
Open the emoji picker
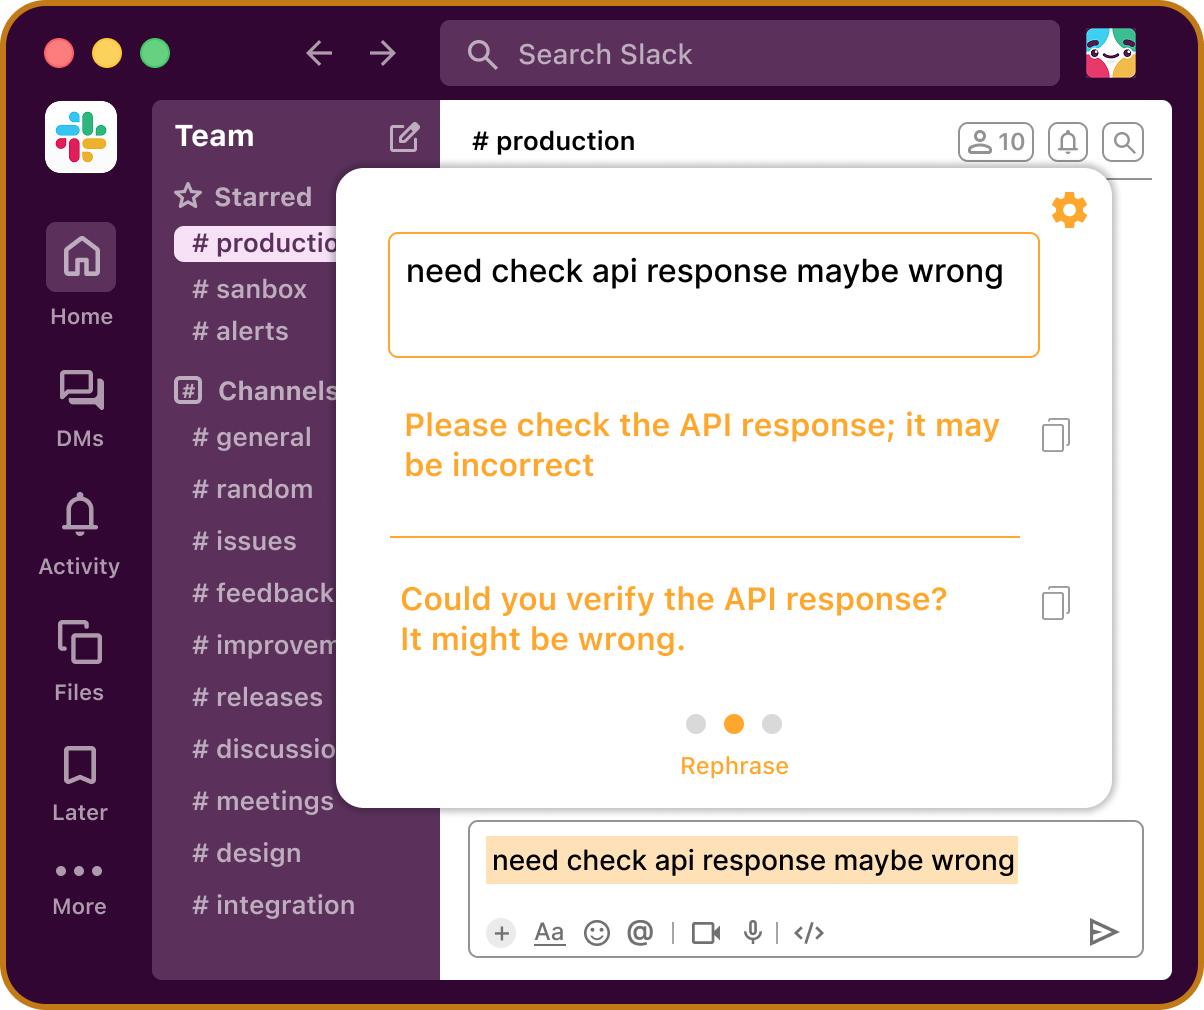pyautogui.click(x=597, y=933)
